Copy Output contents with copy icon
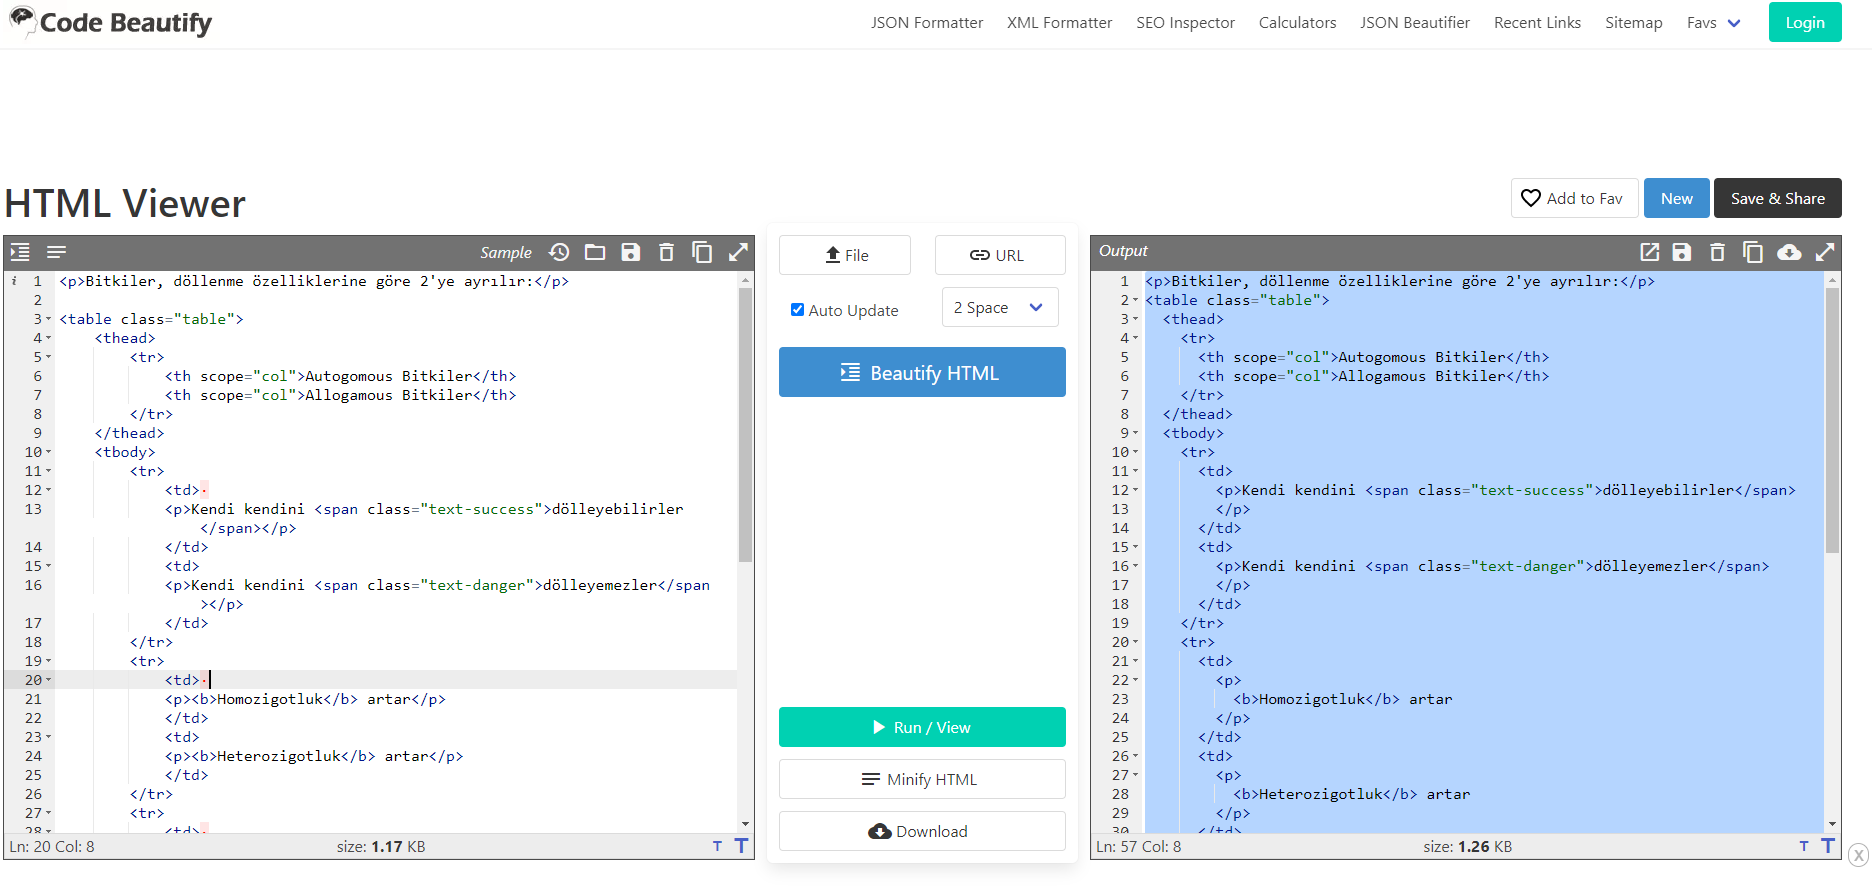The height and width of the screenshot is (889, 1872). click(x=1753, y=252)
